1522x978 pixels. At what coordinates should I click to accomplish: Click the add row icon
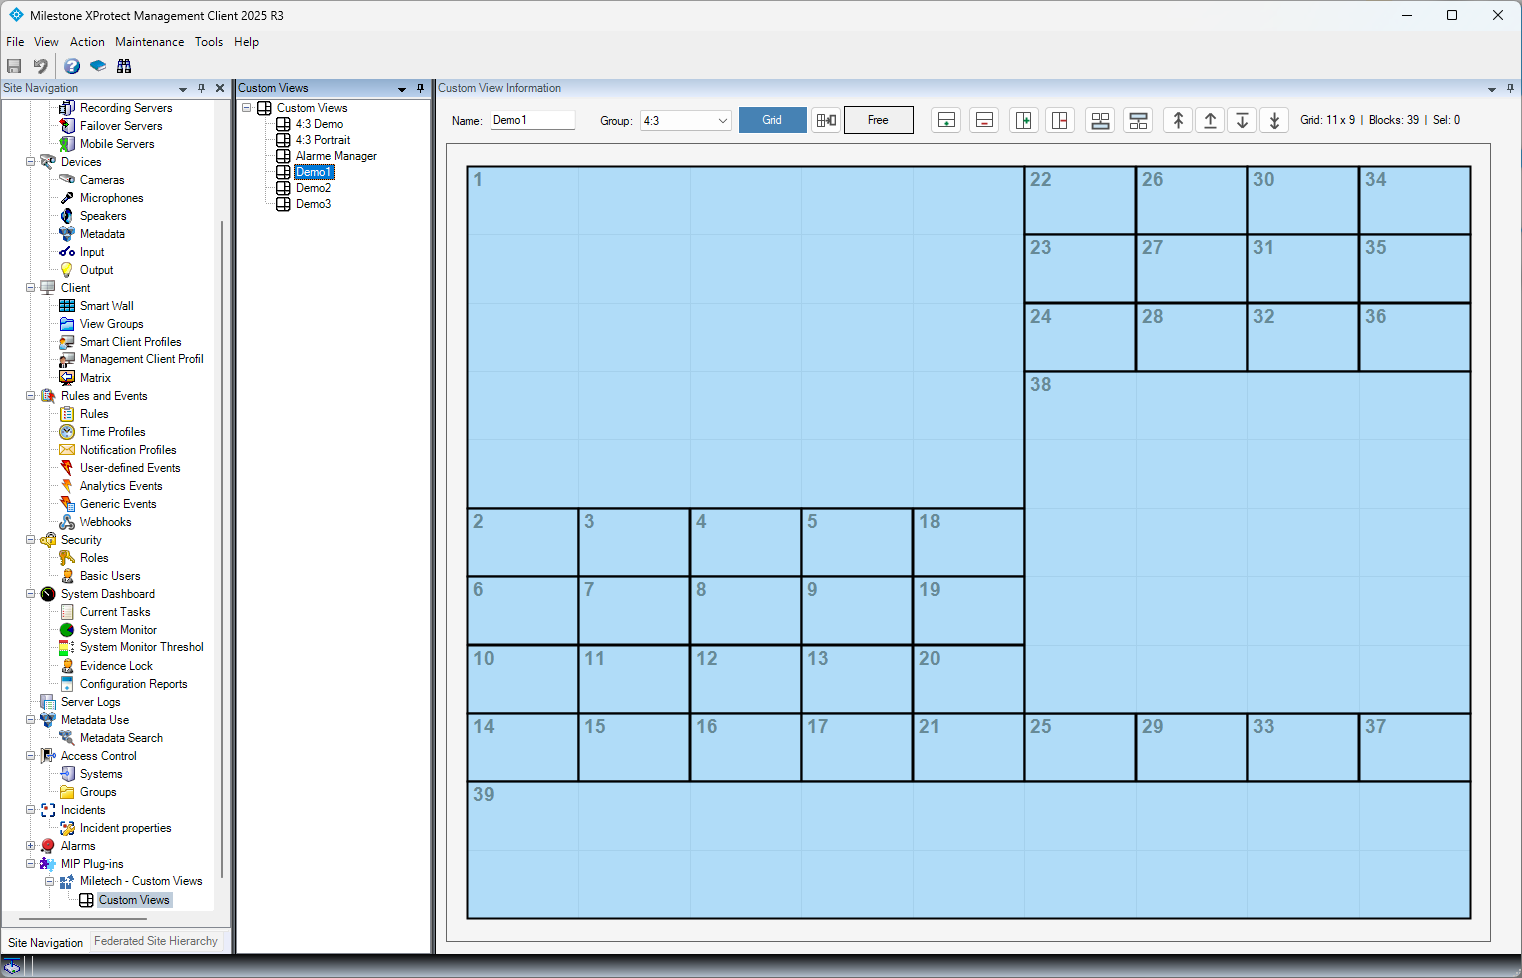946,120
